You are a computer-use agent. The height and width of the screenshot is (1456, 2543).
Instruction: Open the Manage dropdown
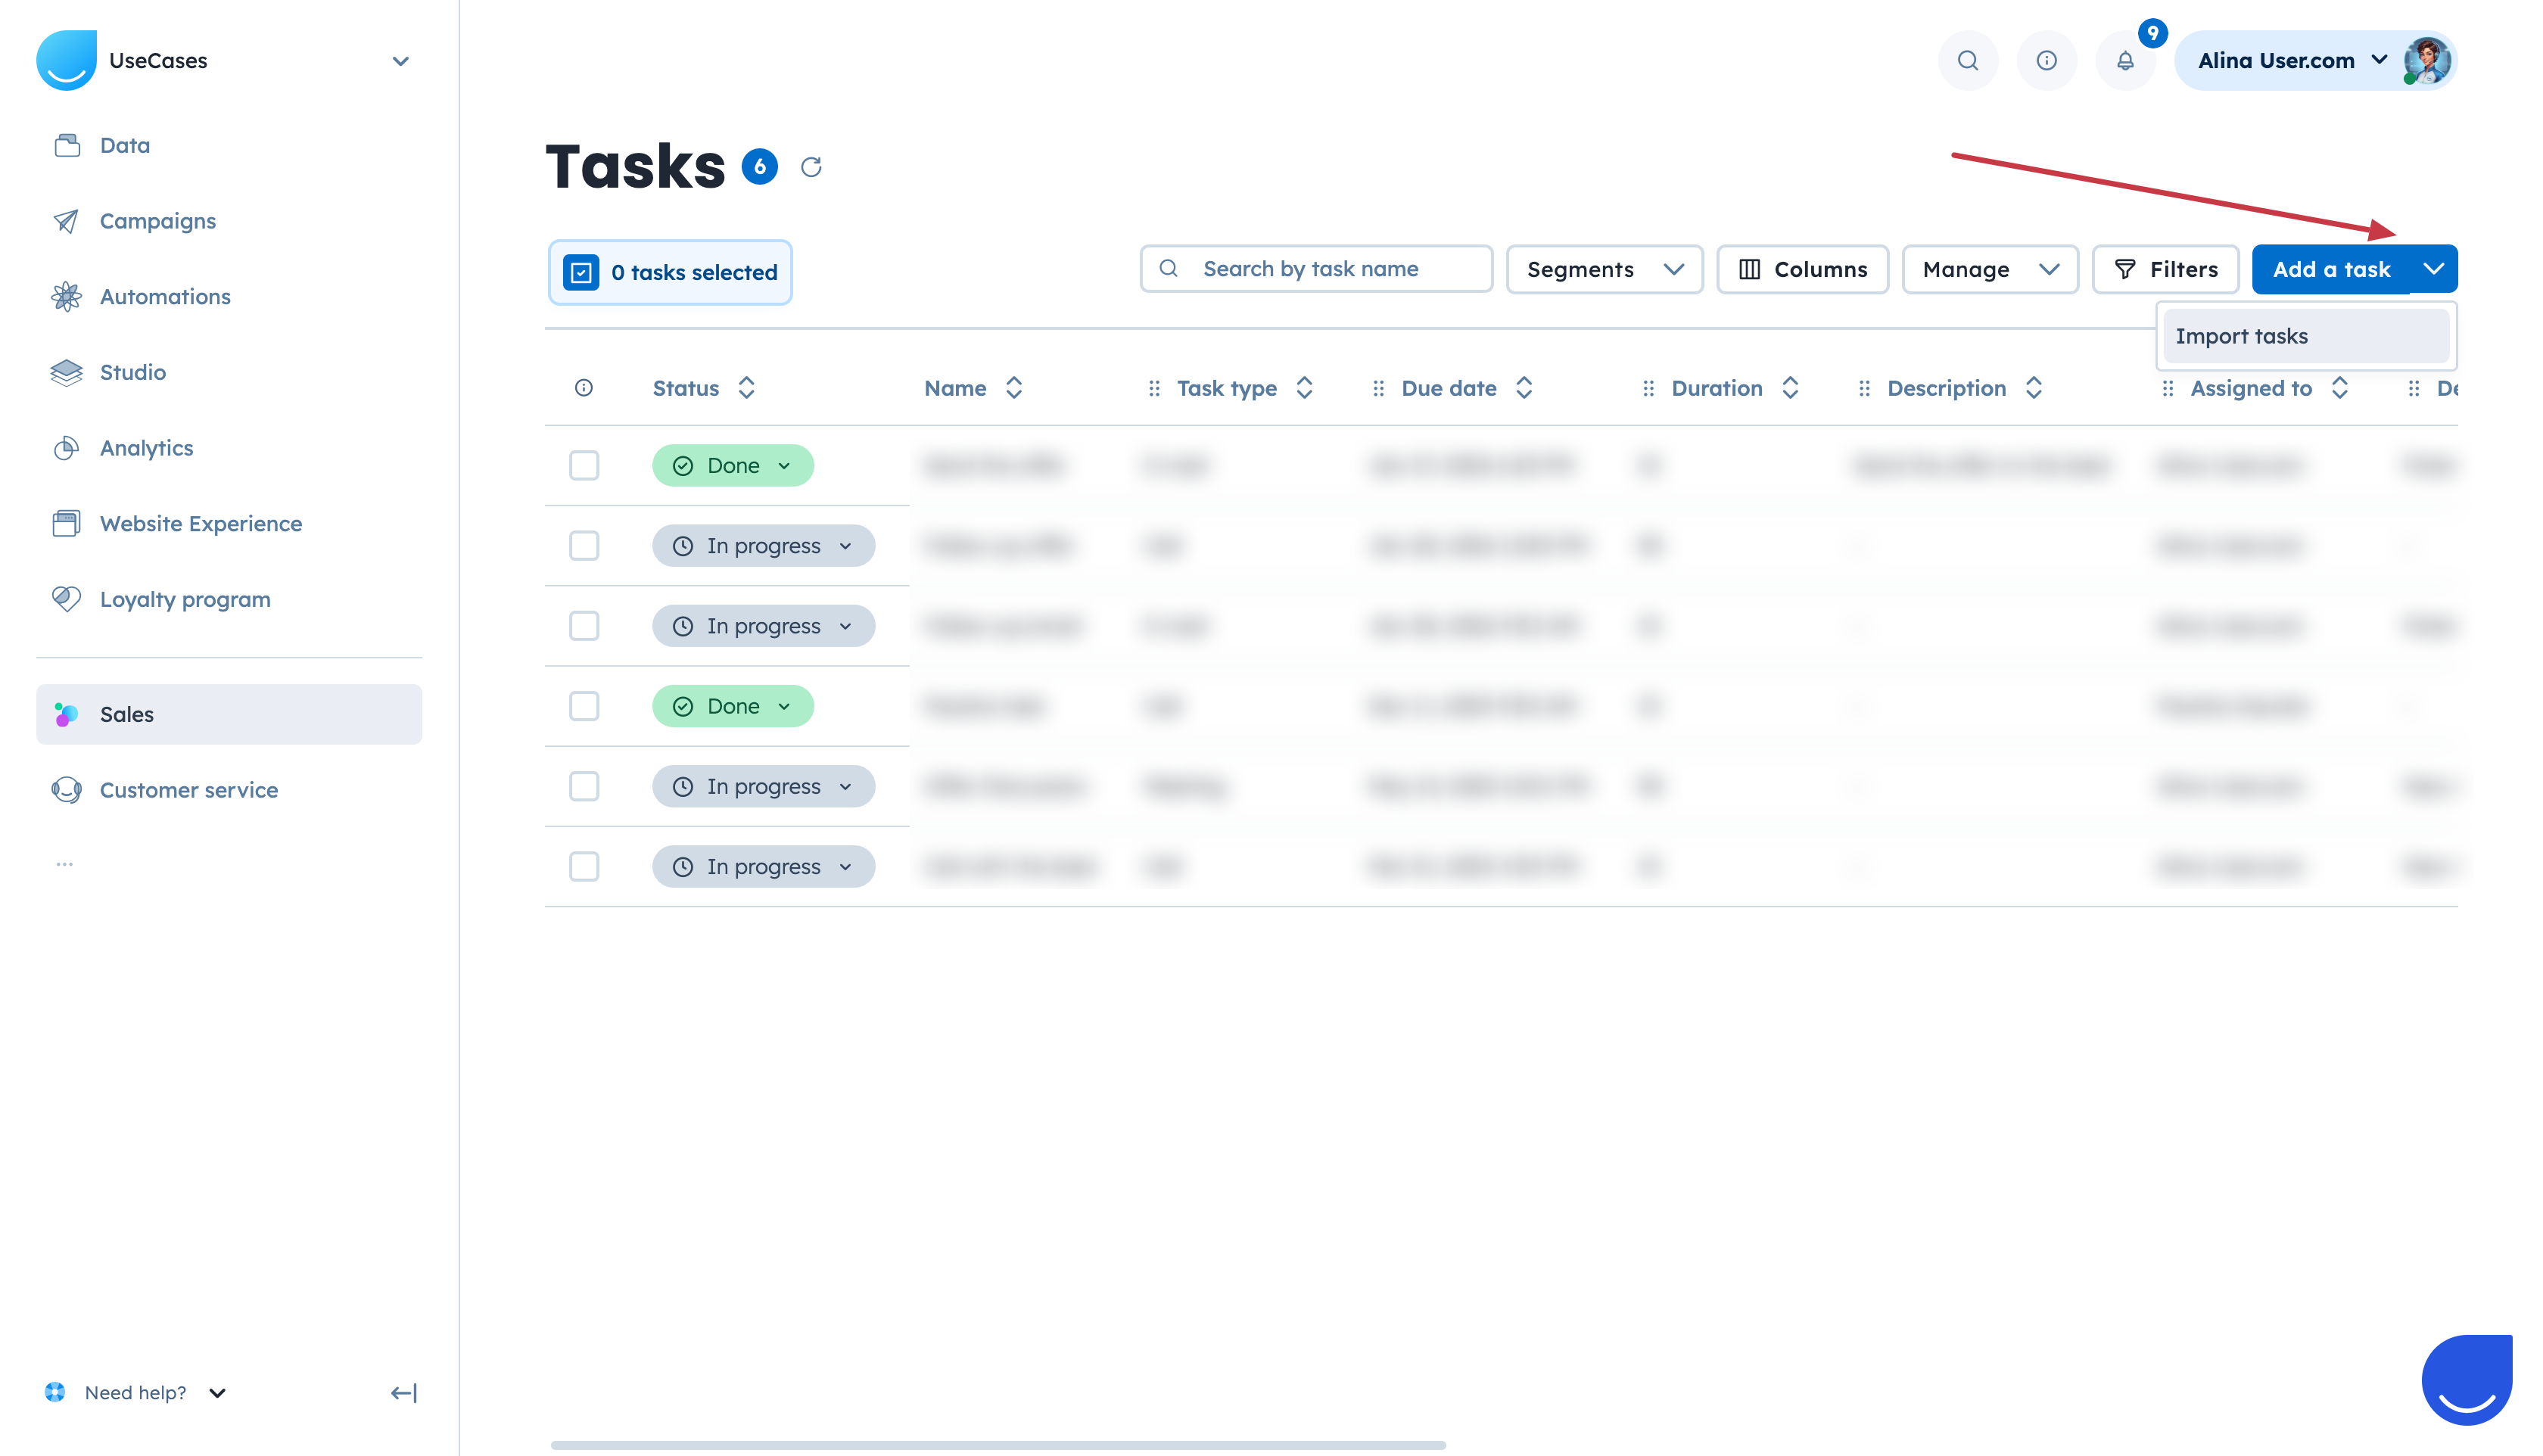tap(1989, 269)
